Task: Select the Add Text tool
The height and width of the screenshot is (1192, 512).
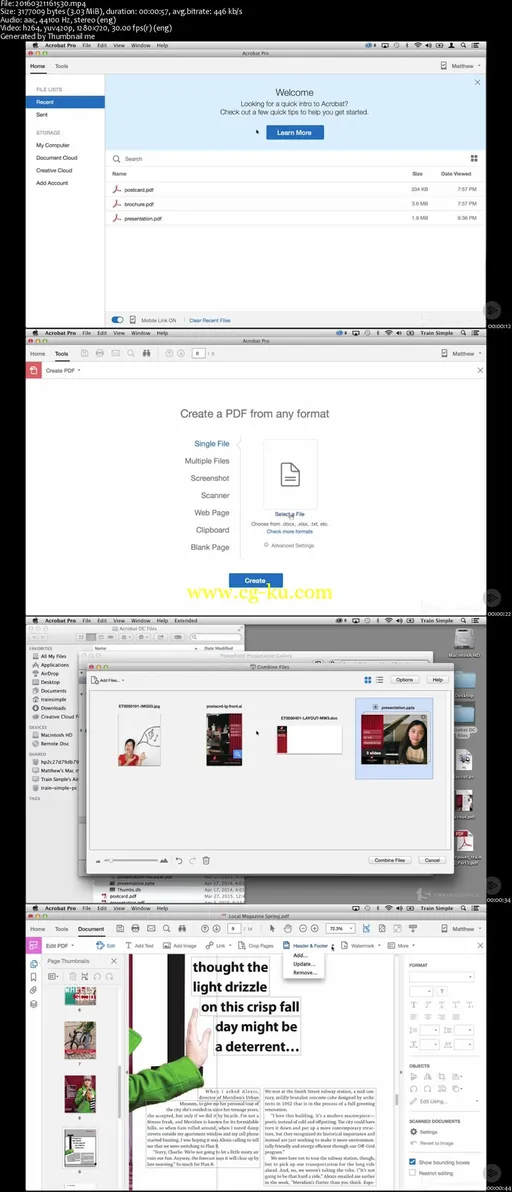Action: [x=140, y=946]
